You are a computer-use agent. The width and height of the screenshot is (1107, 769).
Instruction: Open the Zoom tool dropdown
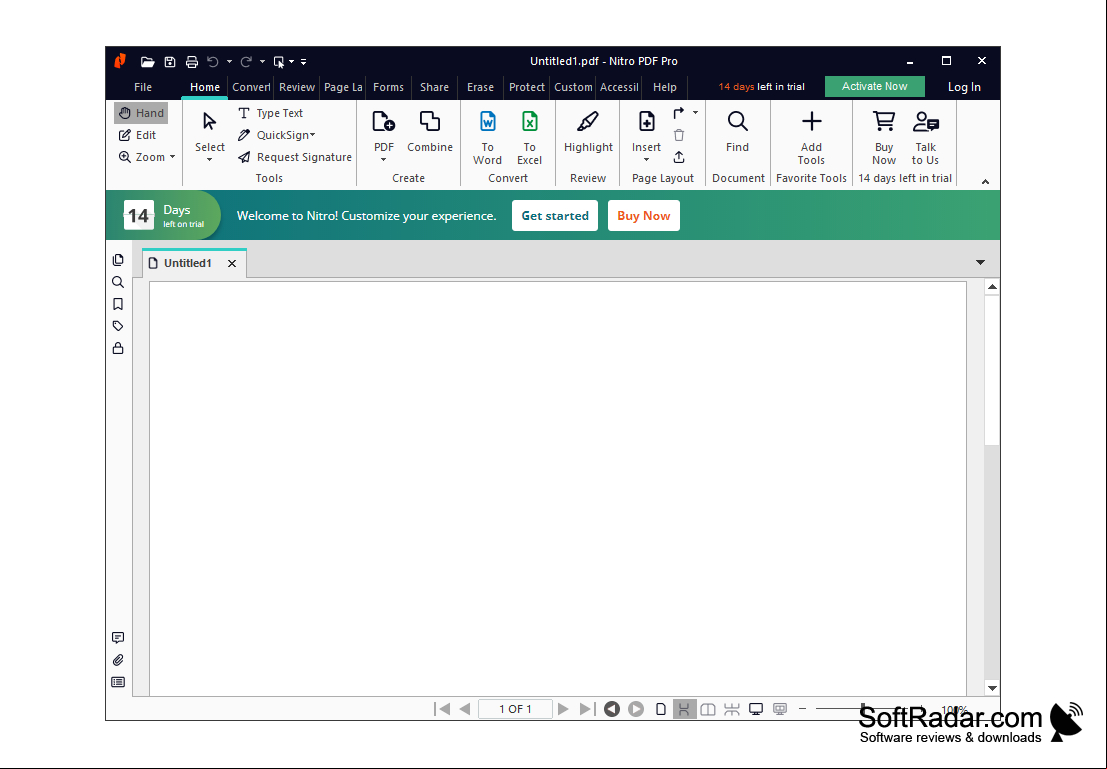tap(172, 157)
